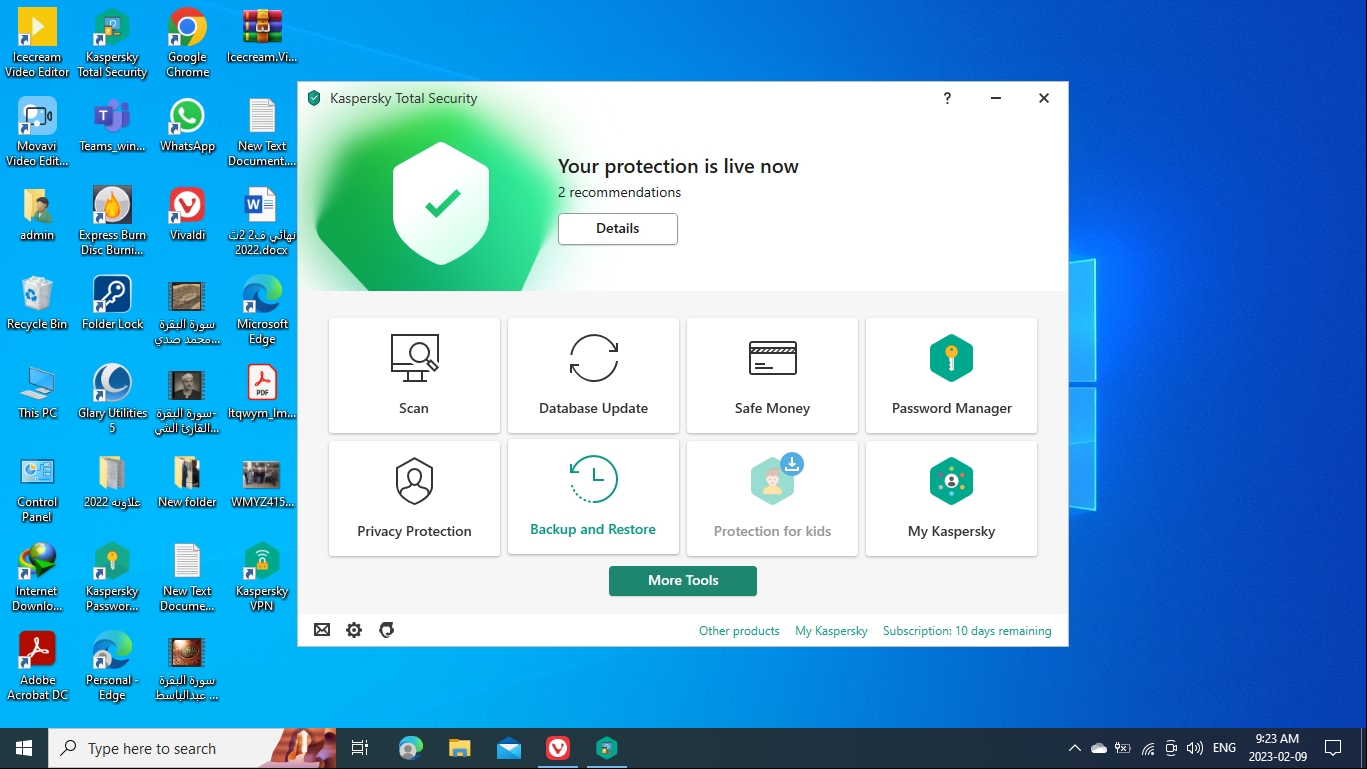Open the My Kaspersky tile
The image size is (1367, 769).
(x=951, y=498)
